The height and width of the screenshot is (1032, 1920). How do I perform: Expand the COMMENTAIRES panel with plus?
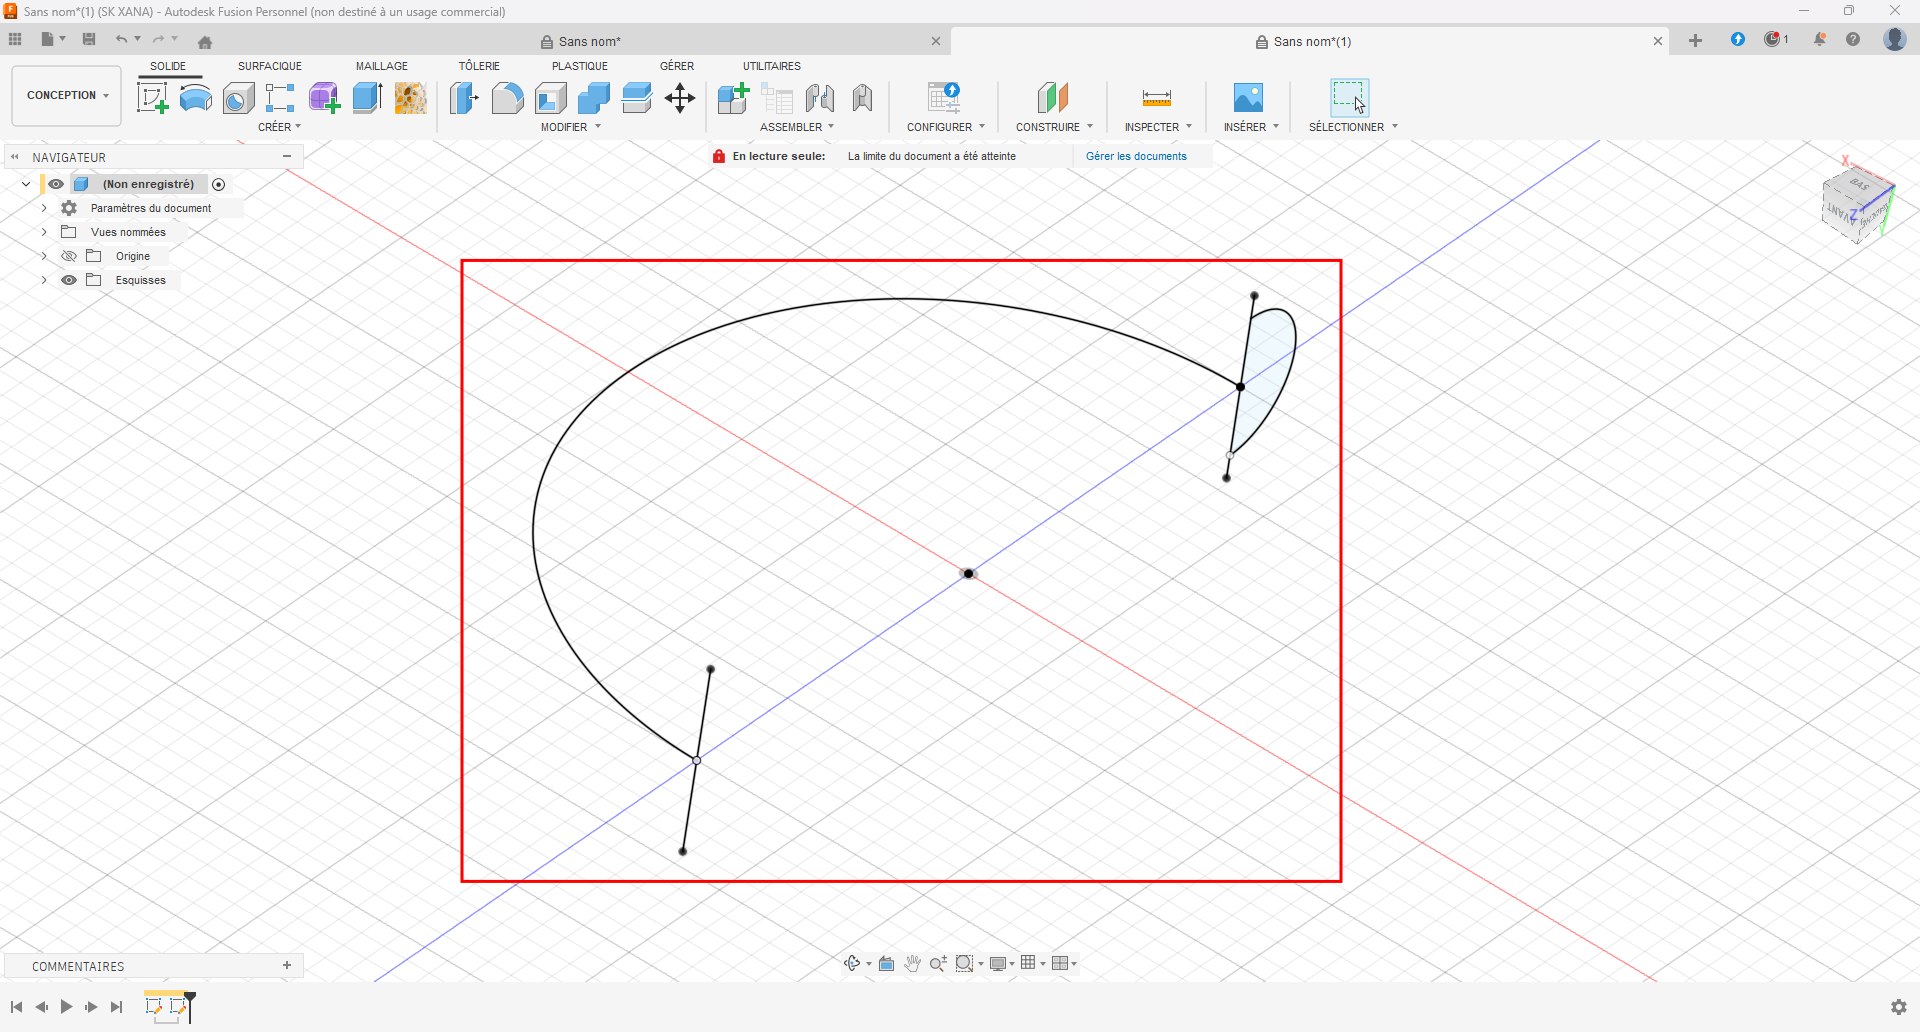click(x=287, y=966)
